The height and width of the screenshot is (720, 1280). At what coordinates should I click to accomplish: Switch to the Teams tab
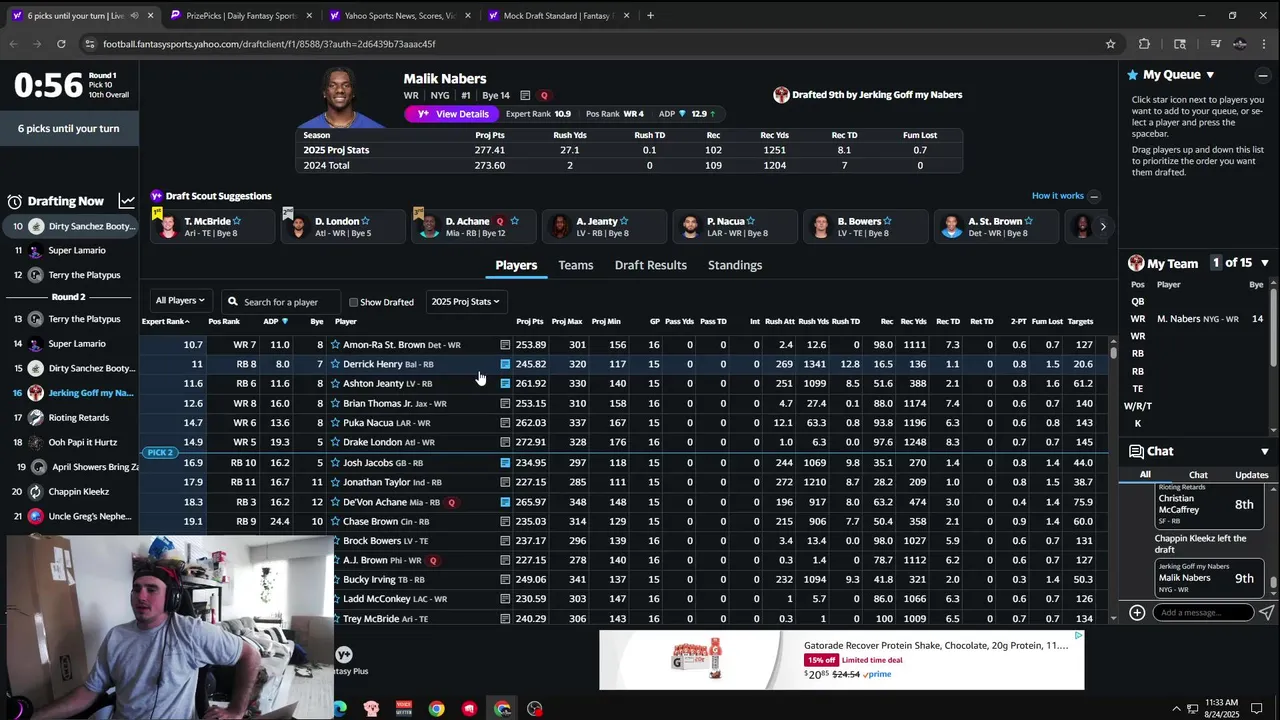coord(576,265)
